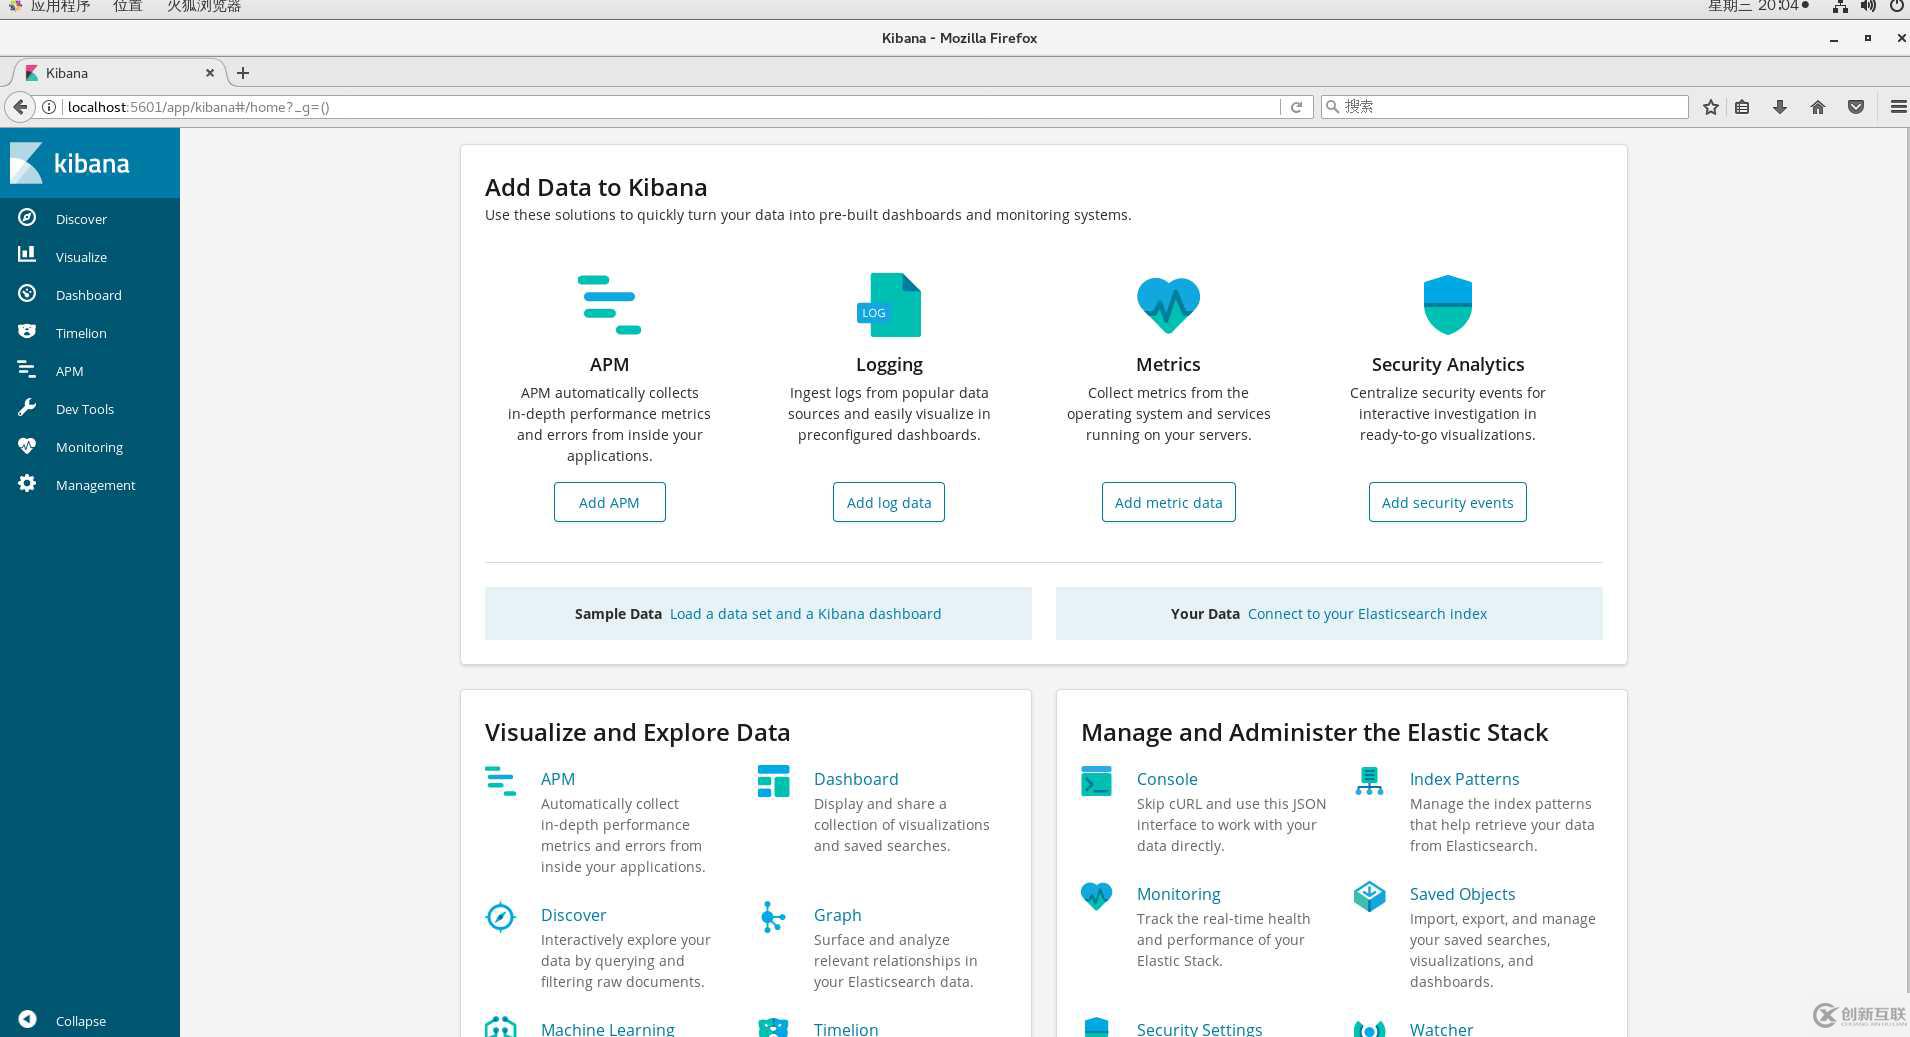
Task: Click the Monitoring heart icon in sidebar
Action: (27, 446)
